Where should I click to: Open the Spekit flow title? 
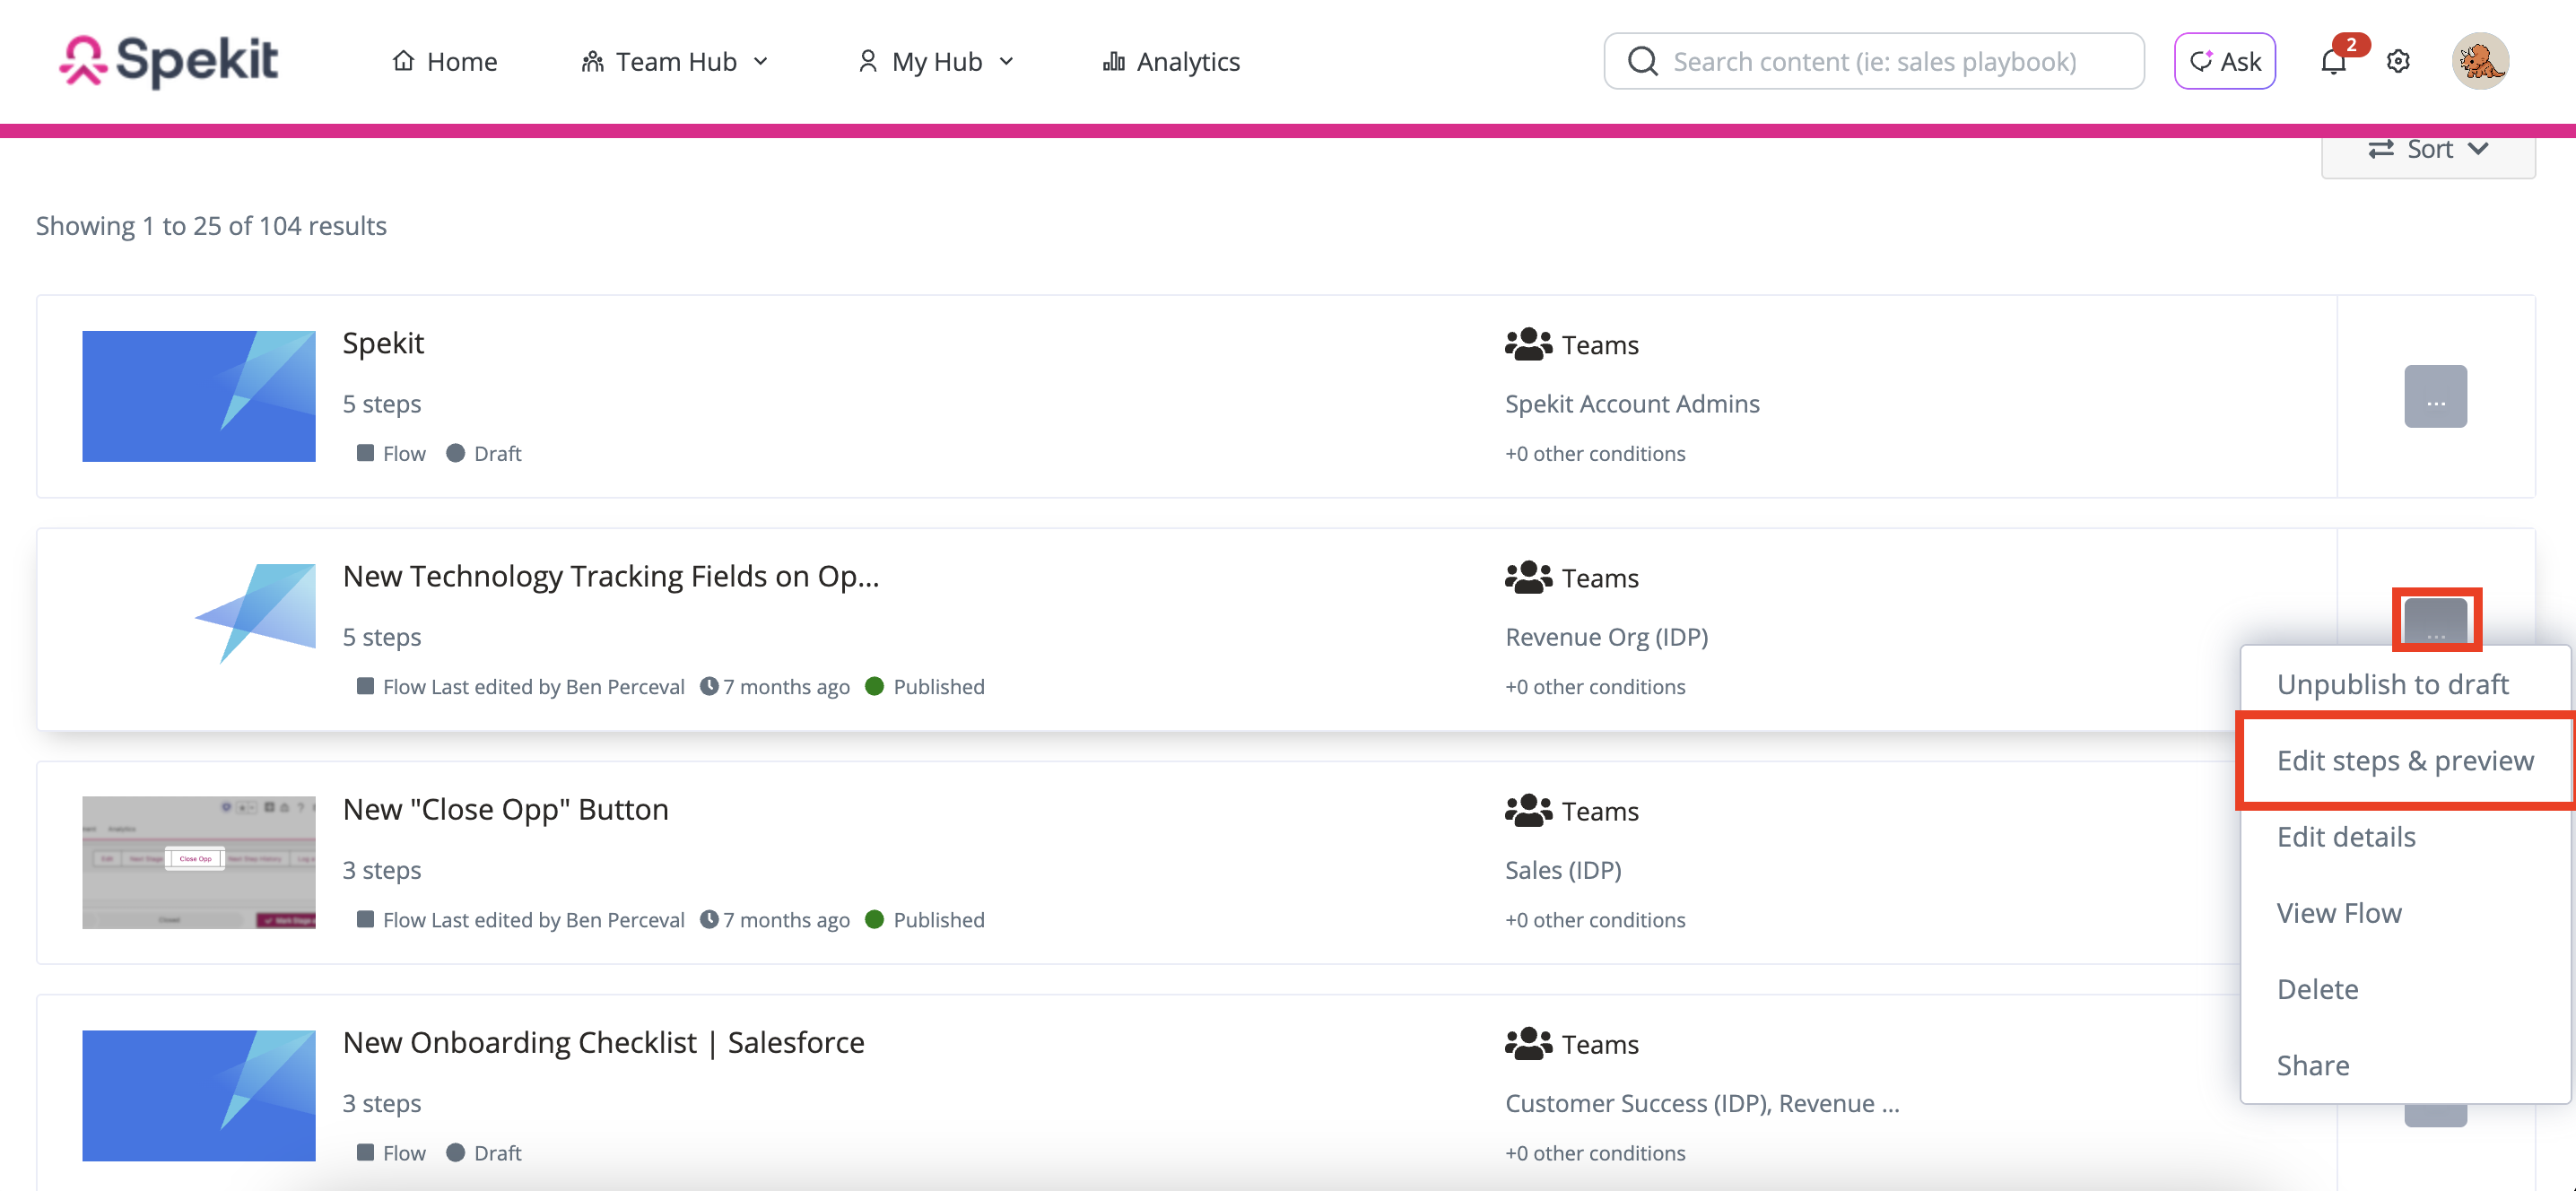(383, 343)
